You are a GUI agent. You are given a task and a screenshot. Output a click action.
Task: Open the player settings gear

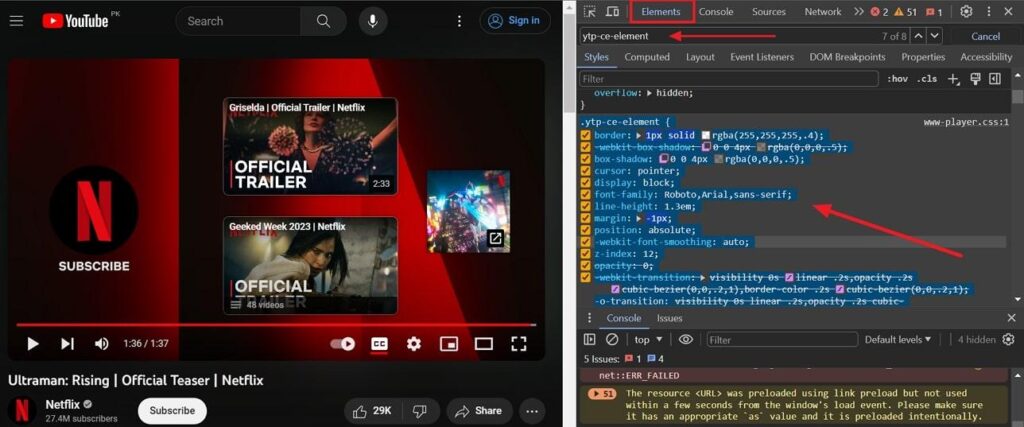point(414,343)
